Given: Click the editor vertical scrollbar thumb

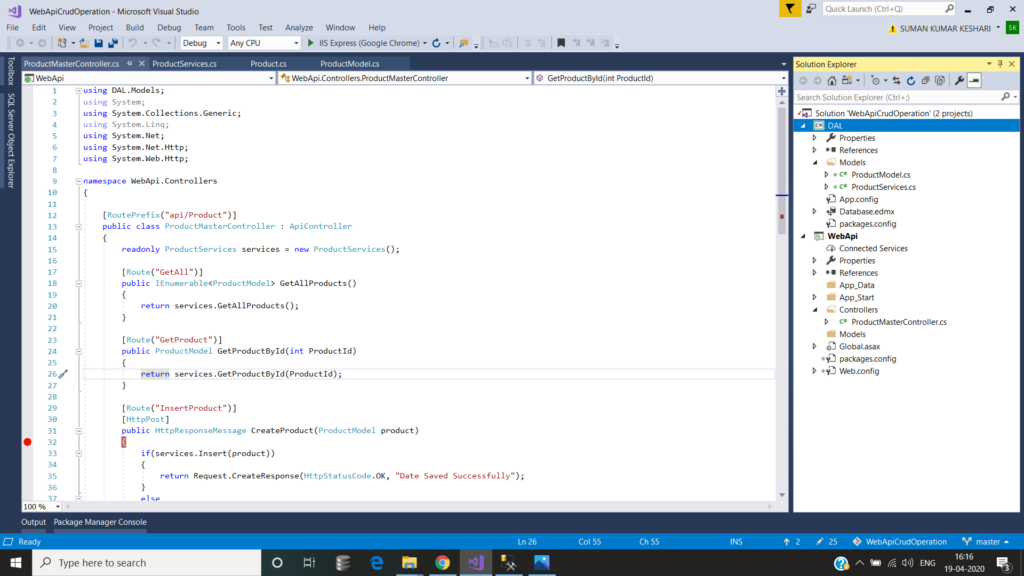Looking at the screenshot, I should click(x=782, y=170).
